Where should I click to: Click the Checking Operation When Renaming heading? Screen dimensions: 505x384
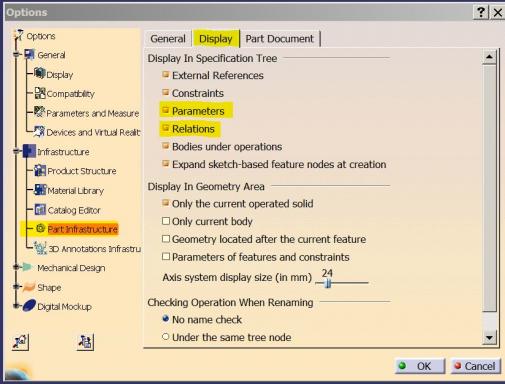(230, 302)
